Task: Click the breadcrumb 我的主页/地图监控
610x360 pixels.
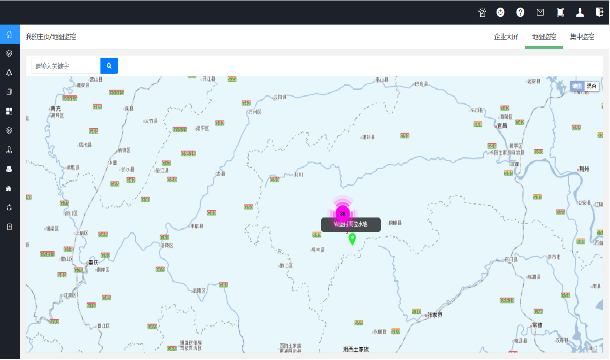Action: click(51, 37)
